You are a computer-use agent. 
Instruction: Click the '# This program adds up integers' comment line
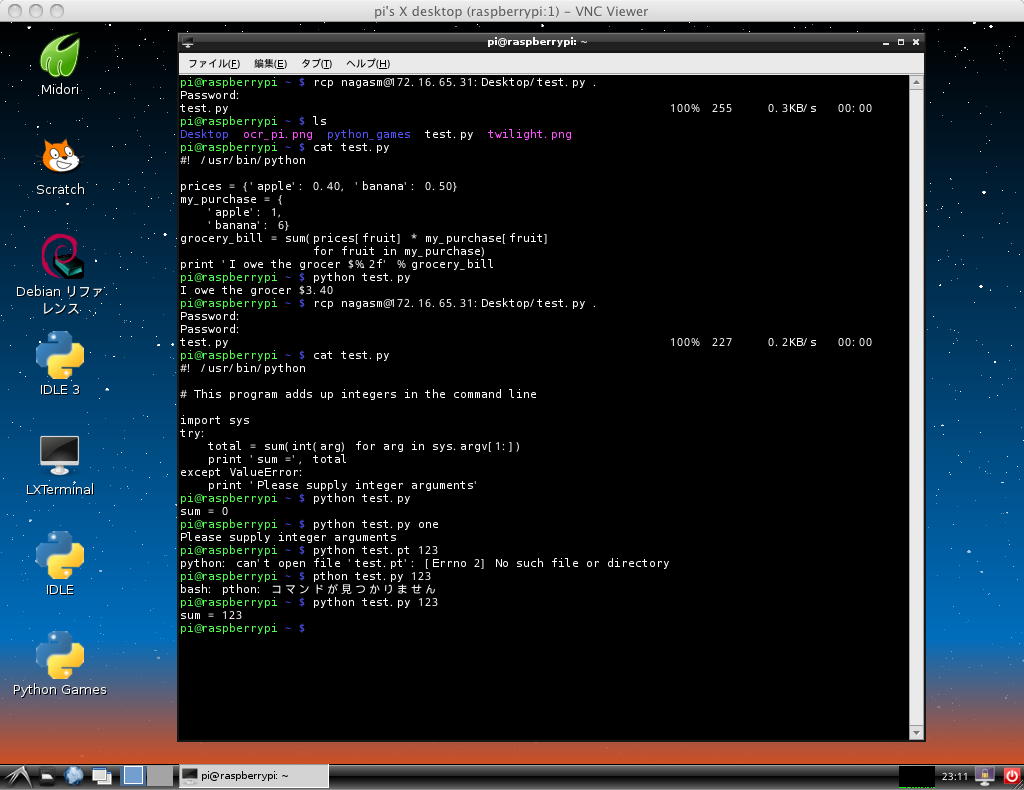(359, 394)
